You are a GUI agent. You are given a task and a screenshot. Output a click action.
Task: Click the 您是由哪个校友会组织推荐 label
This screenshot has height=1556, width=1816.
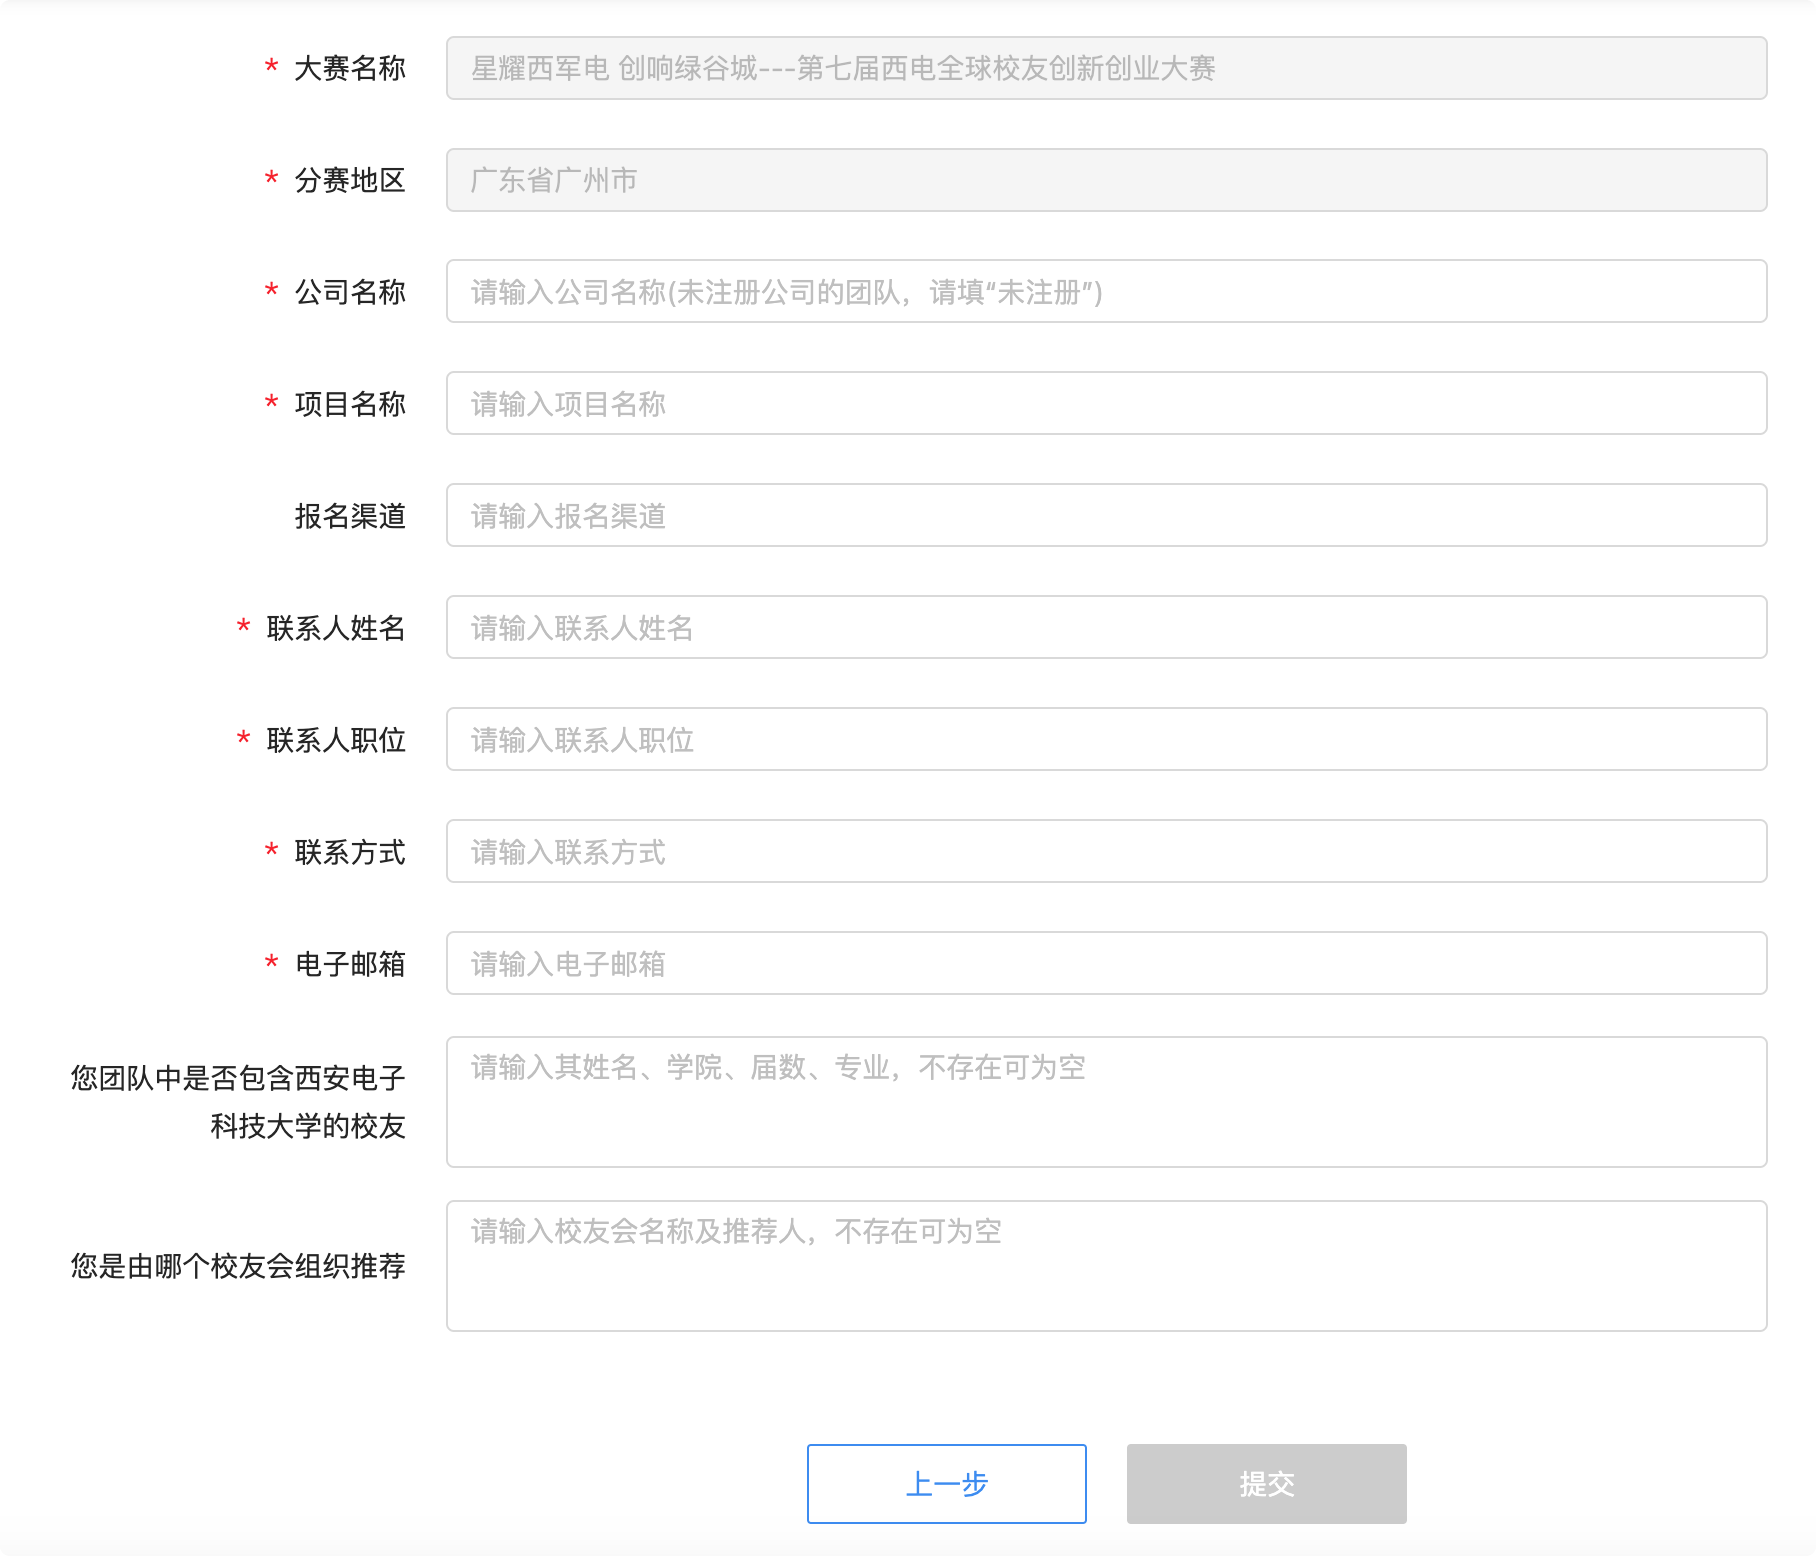click(x=238, y=1266)
